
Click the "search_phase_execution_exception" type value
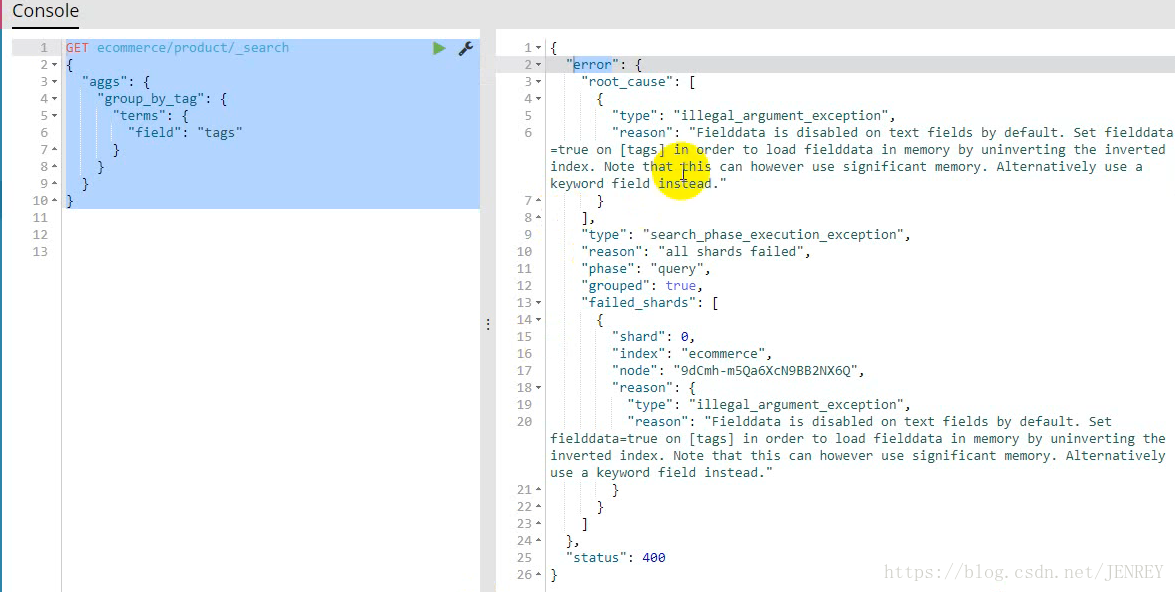(773, 235)
